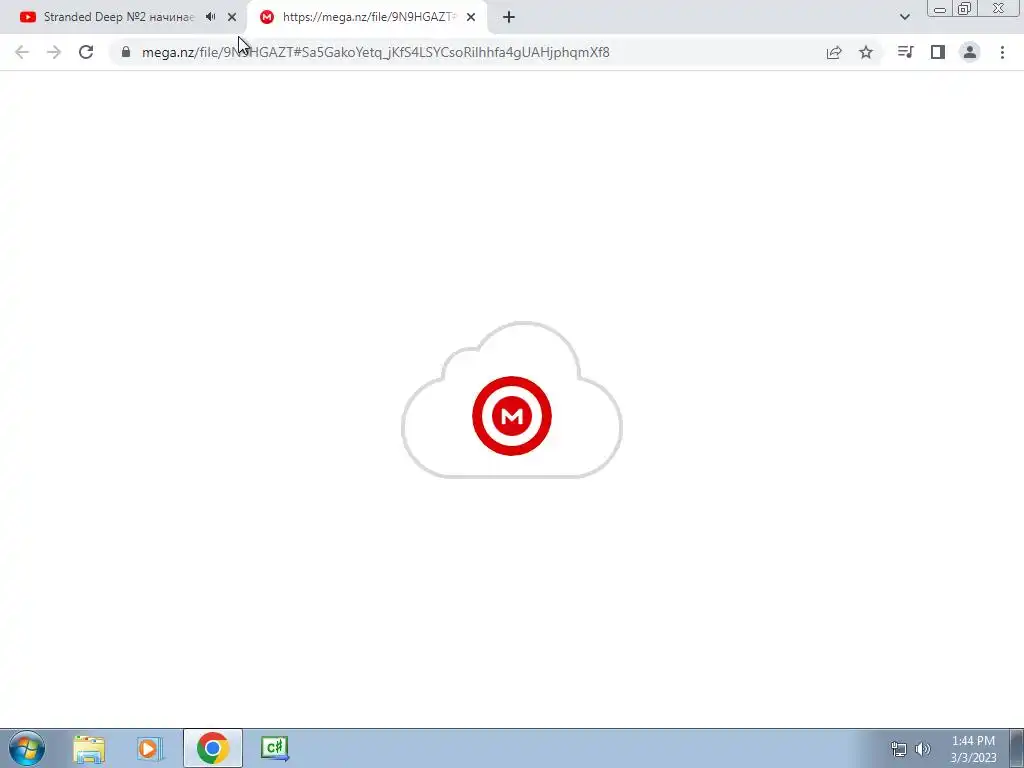This screenshot has width=1024, height=768.
Task: Open Windows Explorer from taskbar
Action: tap(89, 748)
